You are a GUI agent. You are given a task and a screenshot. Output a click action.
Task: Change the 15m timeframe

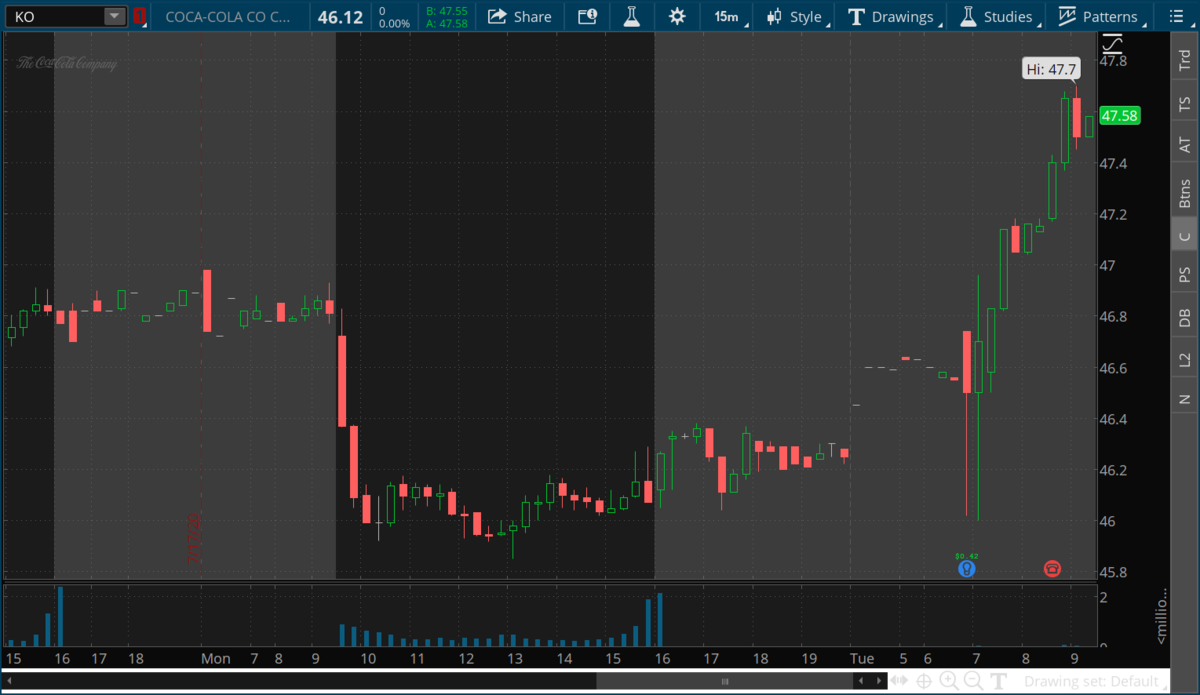pyautogui.click(x=726, y=16)
